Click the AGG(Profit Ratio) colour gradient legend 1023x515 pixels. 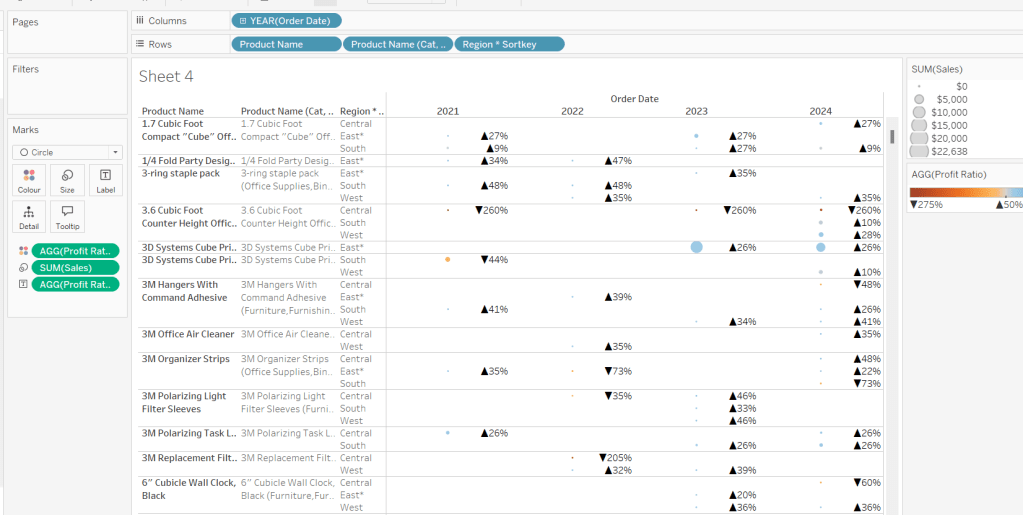[x=965, y=192]
